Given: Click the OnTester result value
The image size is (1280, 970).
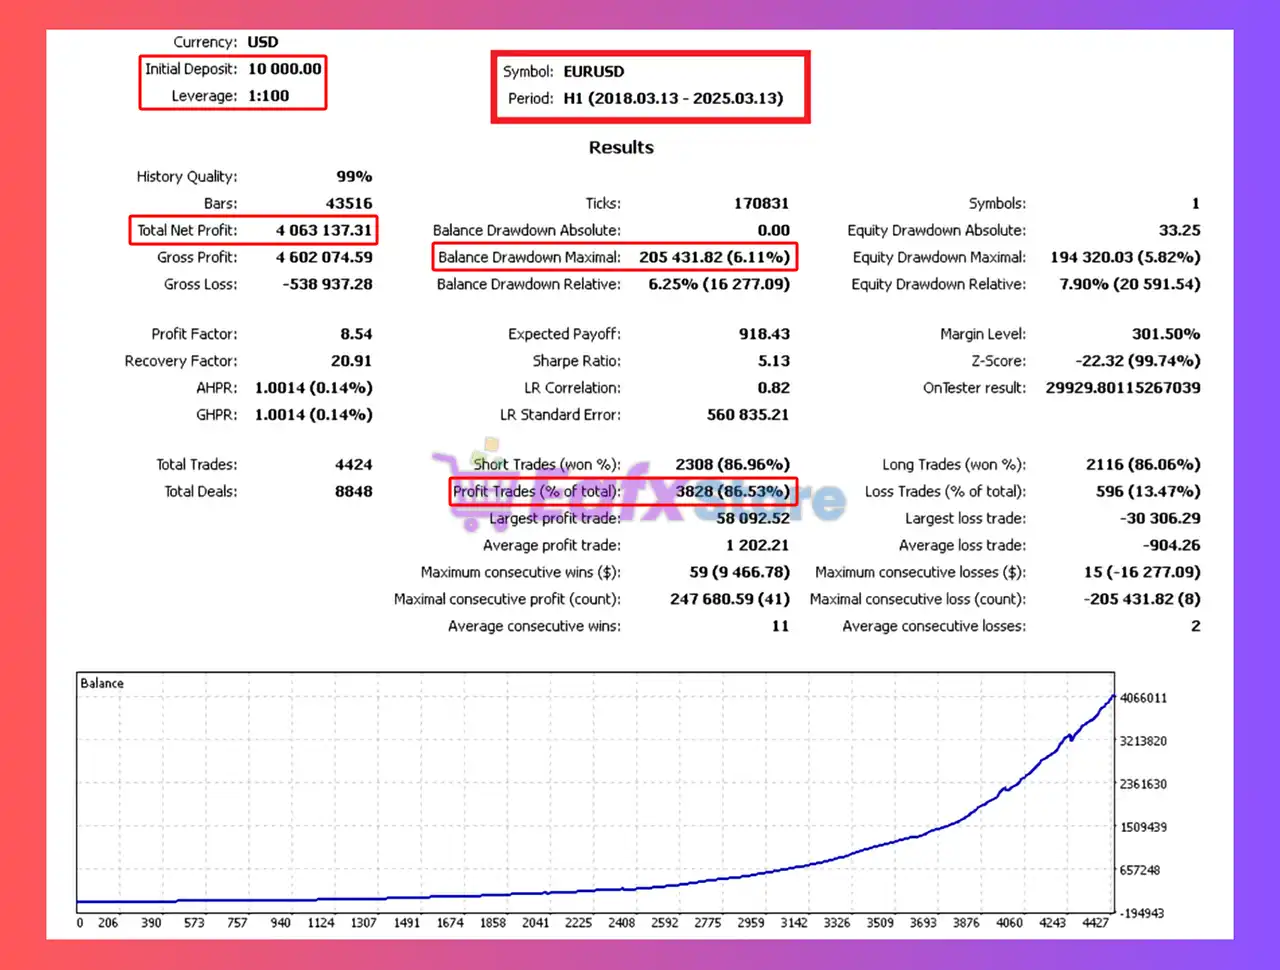Looking at the screenshot, I should [x=1122, y=388].
